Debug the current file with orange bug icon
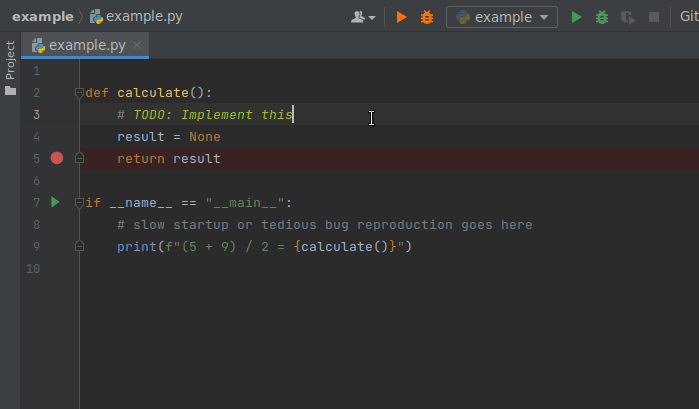The image size is (699, 409). 427,17
